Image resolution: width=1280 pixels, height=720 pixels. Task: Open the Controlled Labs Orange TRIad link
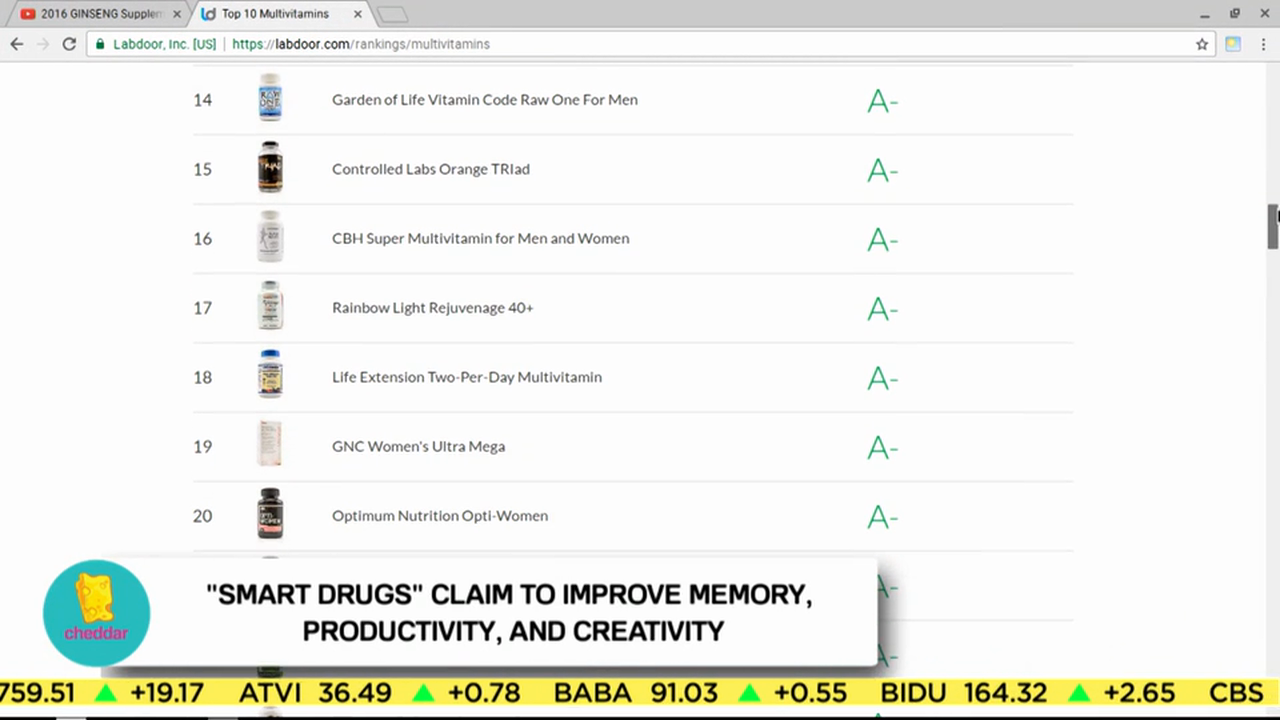(431, 169)
